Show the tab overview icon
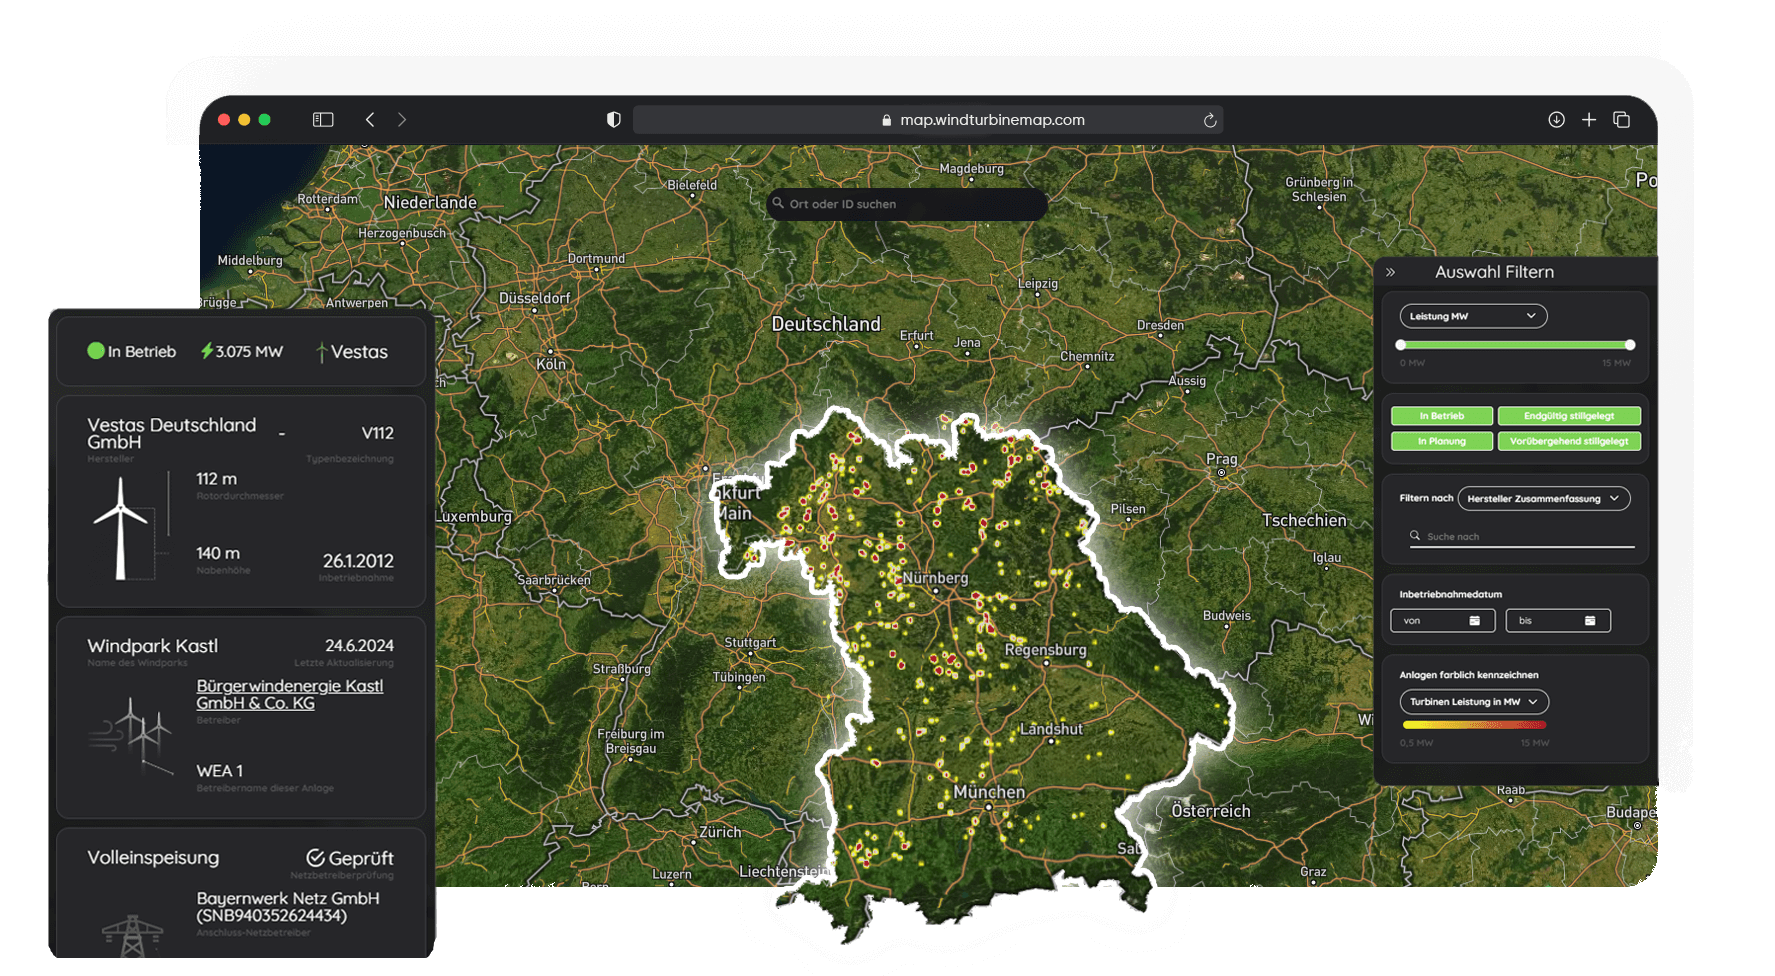 [x=1622, y=120]
